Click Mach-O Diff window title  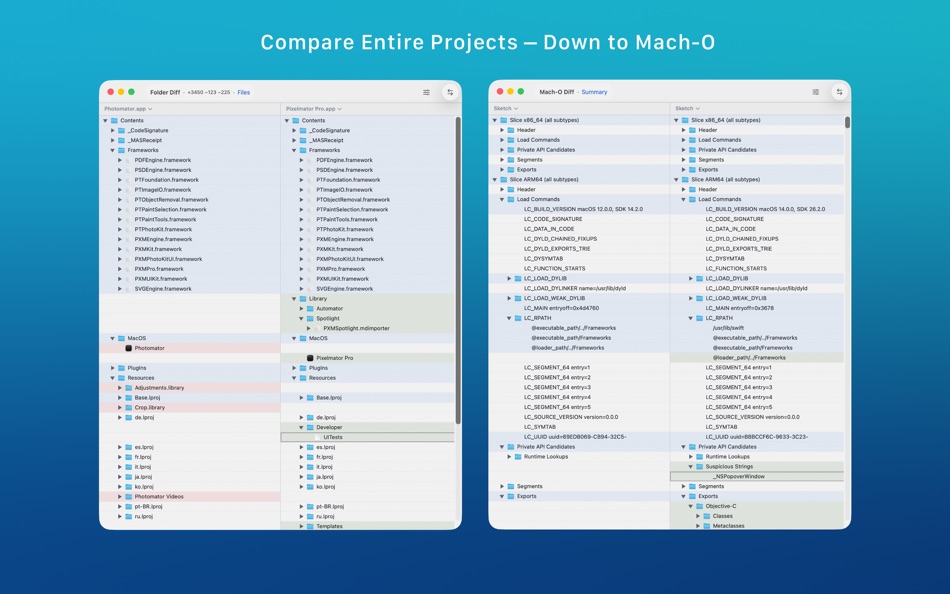(x=556, y=92)
